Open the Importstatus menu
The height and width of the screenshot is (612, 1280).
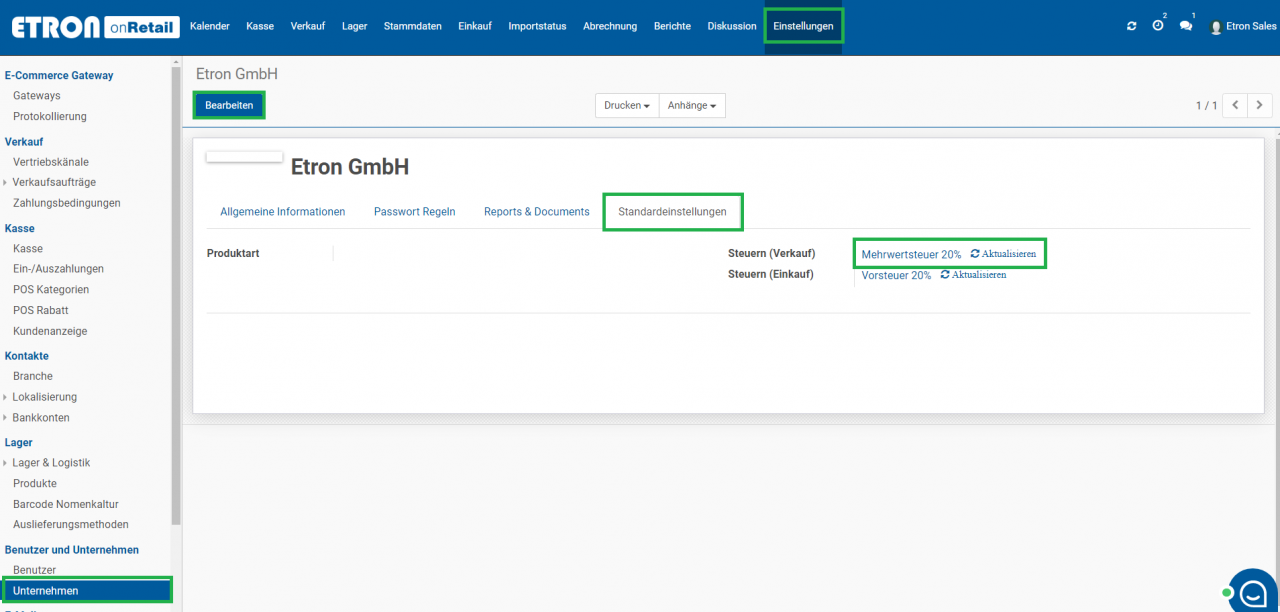(537, 27)
